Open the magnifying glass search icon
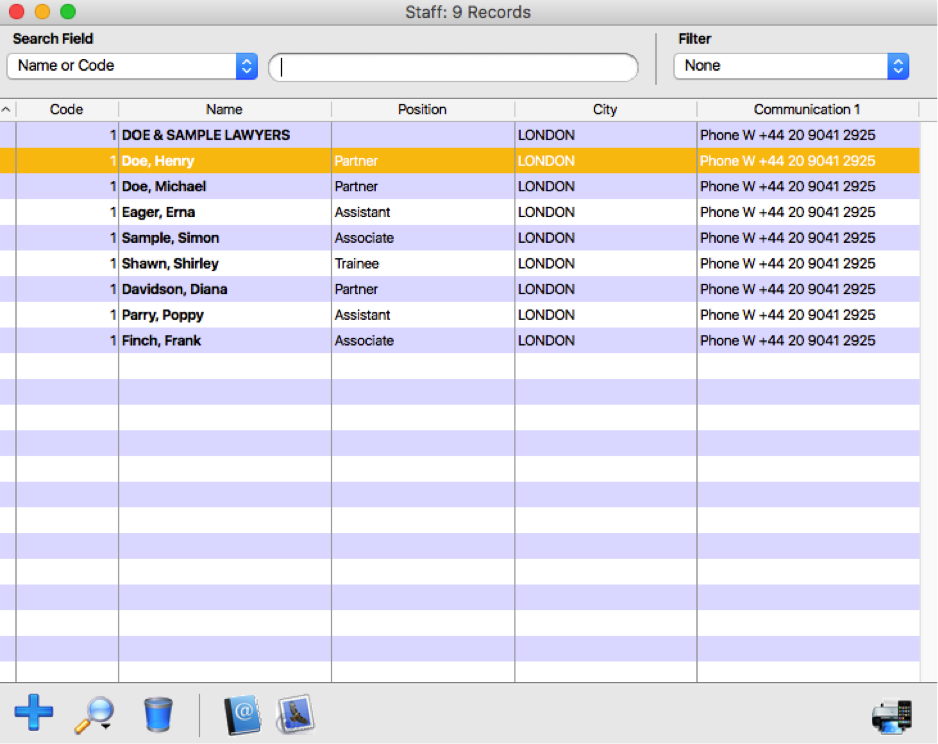The height and width of the screenshot is (744, 938). coord(93,714)
